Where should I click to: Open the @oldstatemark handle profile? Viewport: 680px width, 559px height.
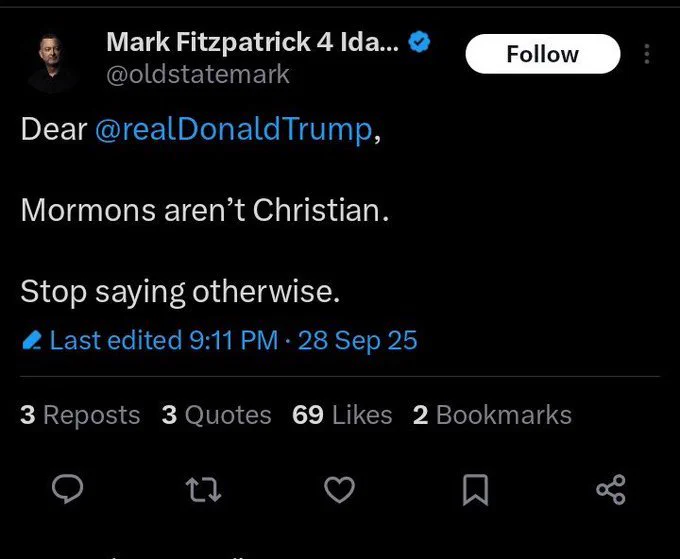pos(198,75)
